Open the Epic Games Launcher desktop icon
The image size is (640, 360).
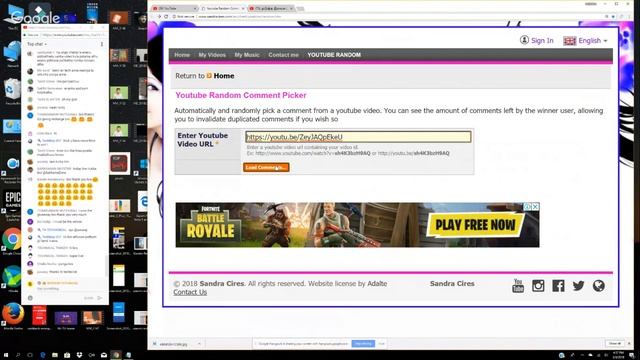[12, 204]
